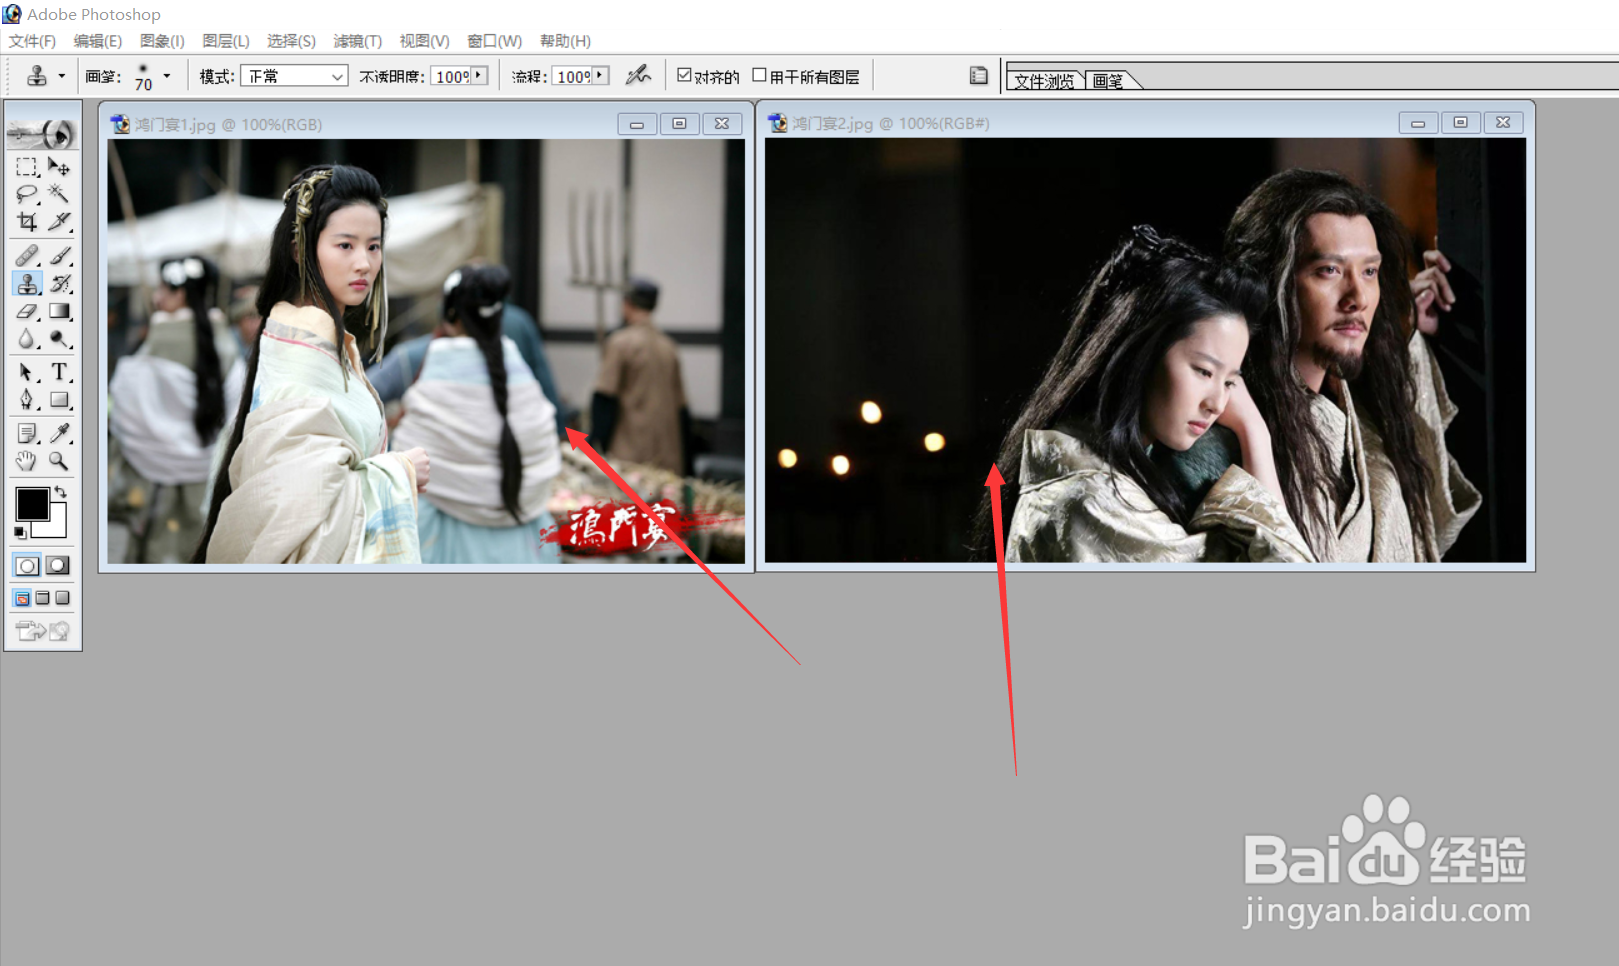This screenshot has width=1619, height=966.
Task: Click inside the 鸿门宴1.jpg image canvas
Action: point(426,351)
